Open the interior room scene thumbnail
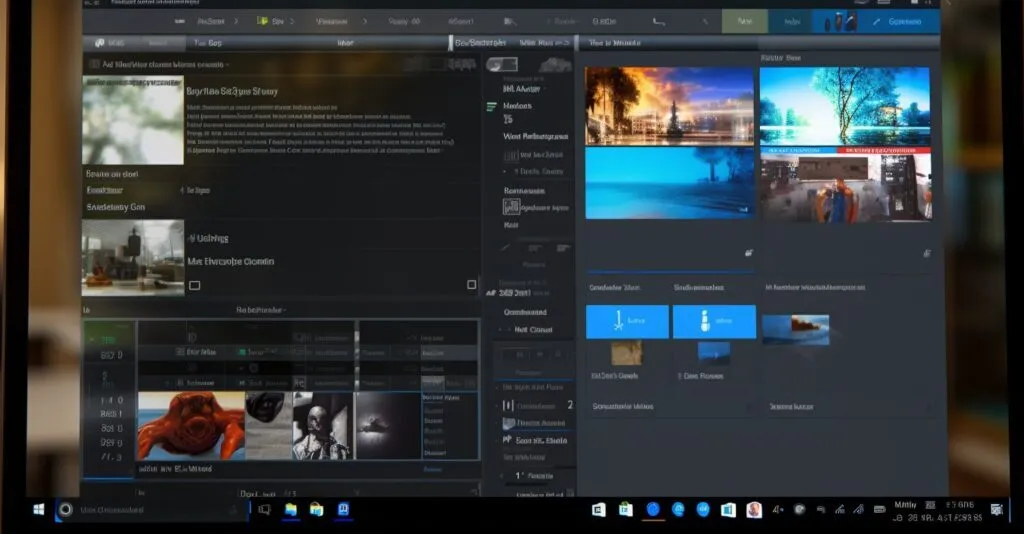 pyautogui.click(x=133, y=257)
